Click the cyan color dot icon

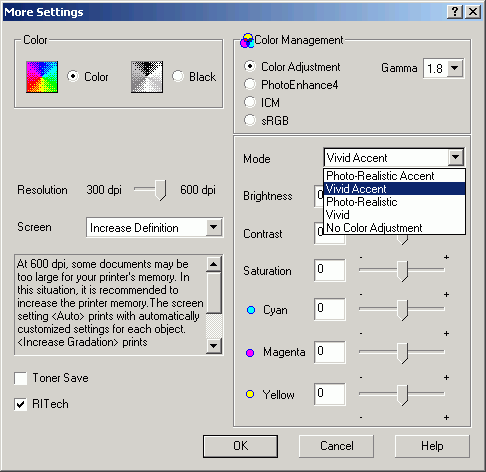coord(251,310)
